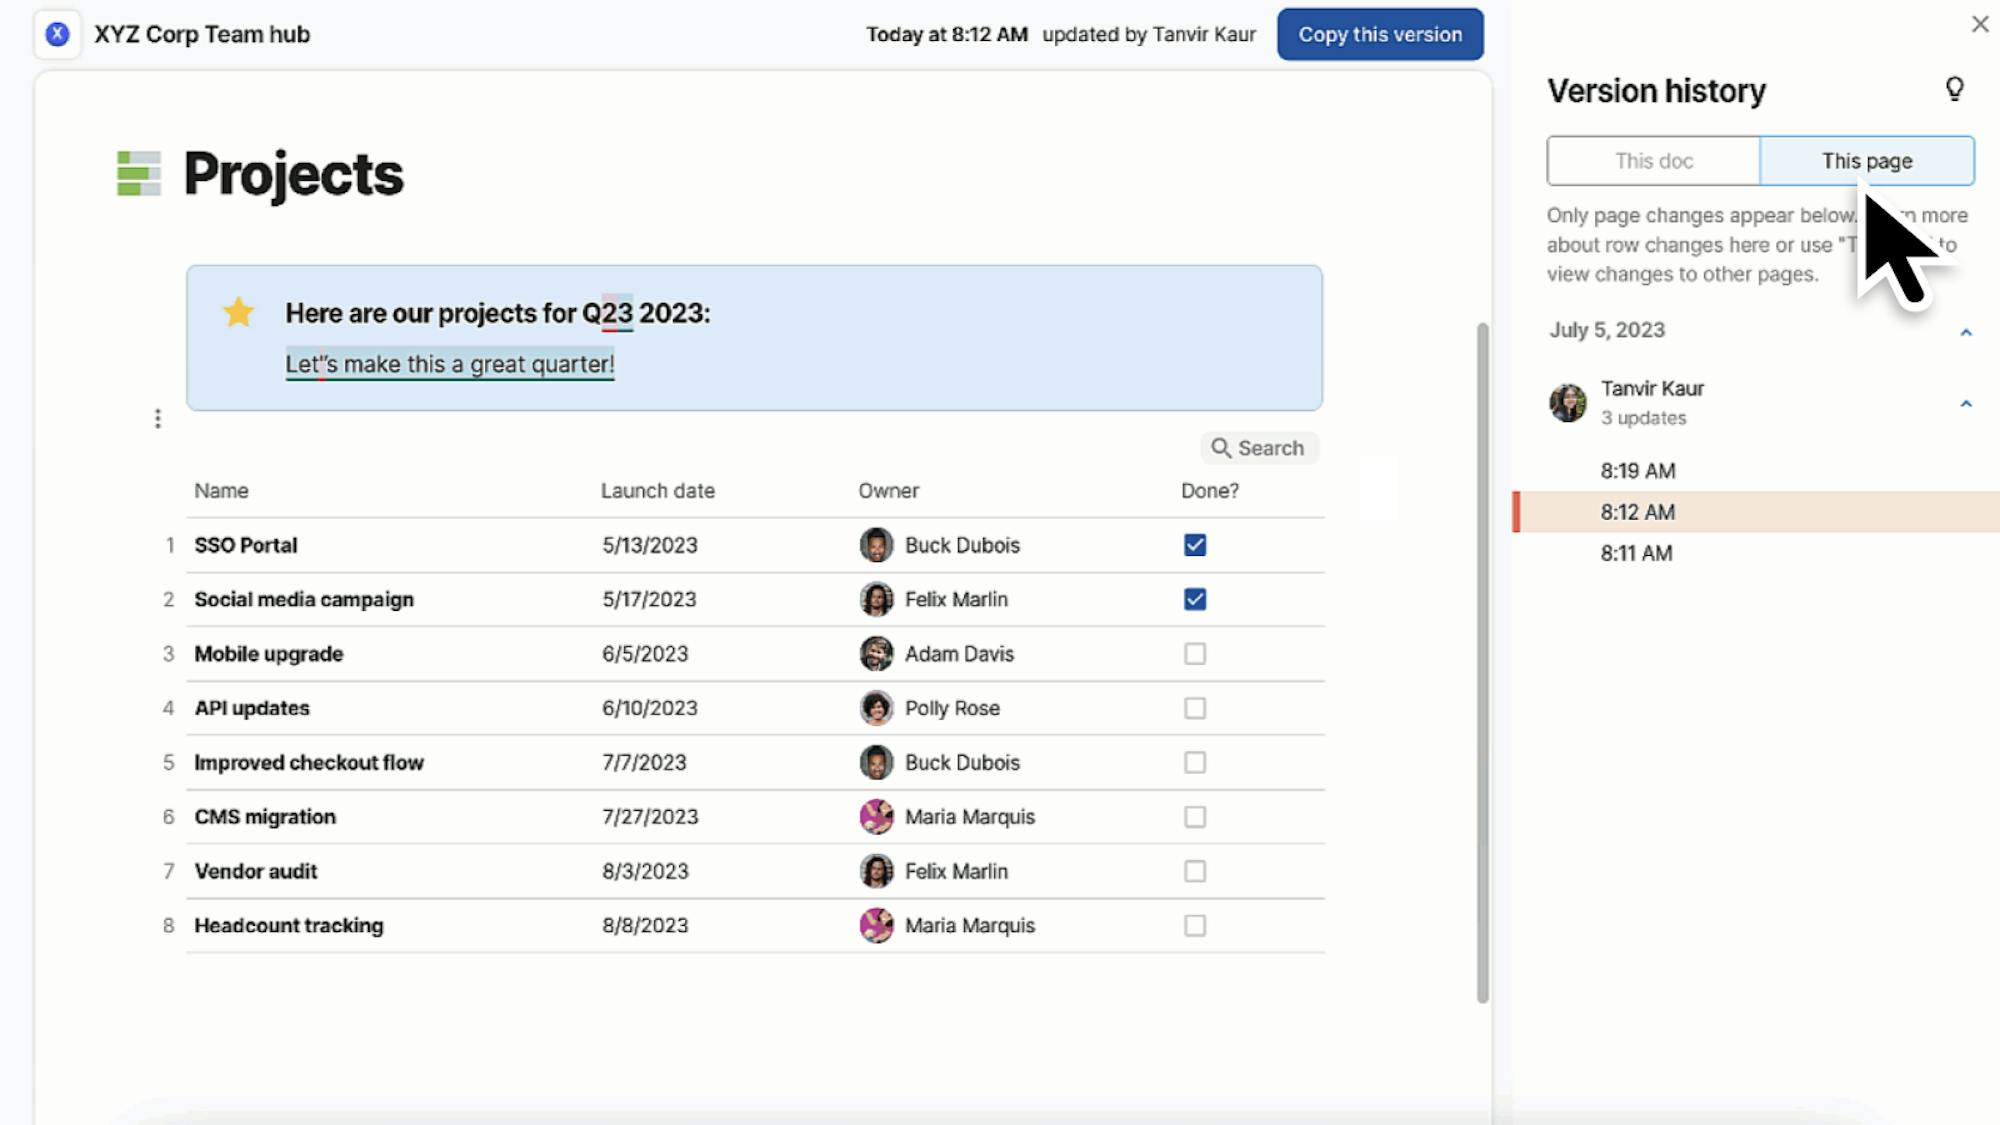Click Tanvir Kaur's avatar in version history

point(1568,403)
